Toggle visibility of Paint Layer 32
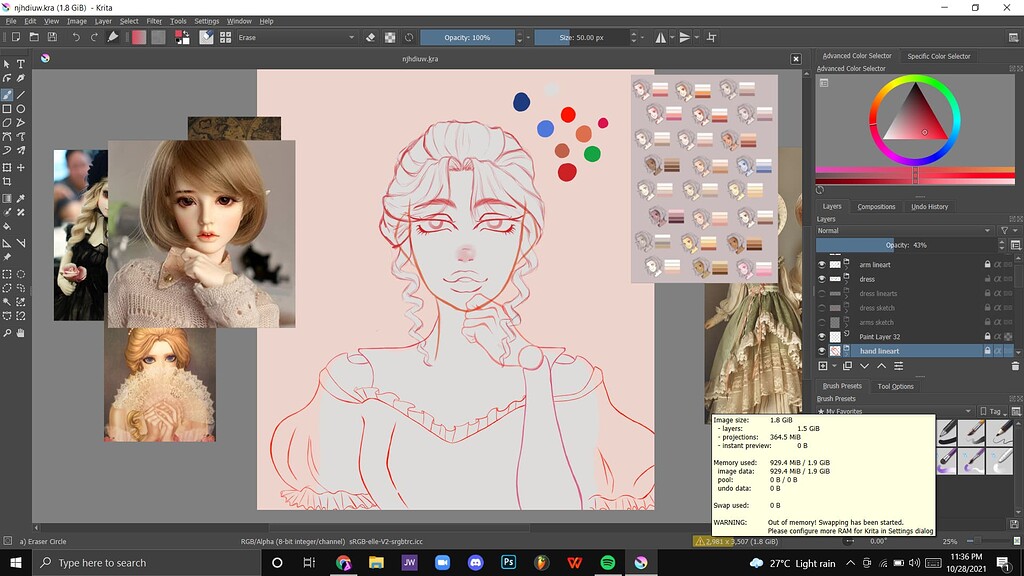 822,337
